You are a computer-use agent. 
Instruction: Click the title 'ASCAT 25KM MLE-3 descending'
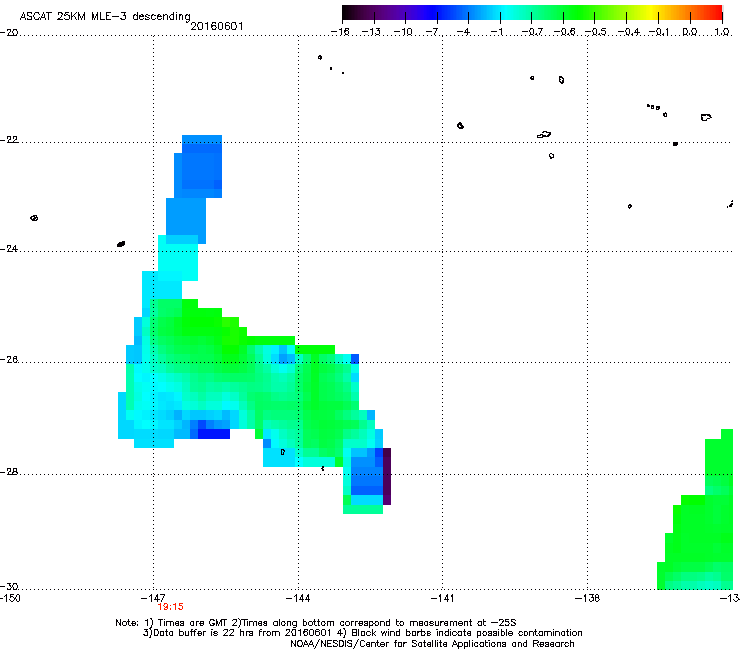click(x=105, y=16)
